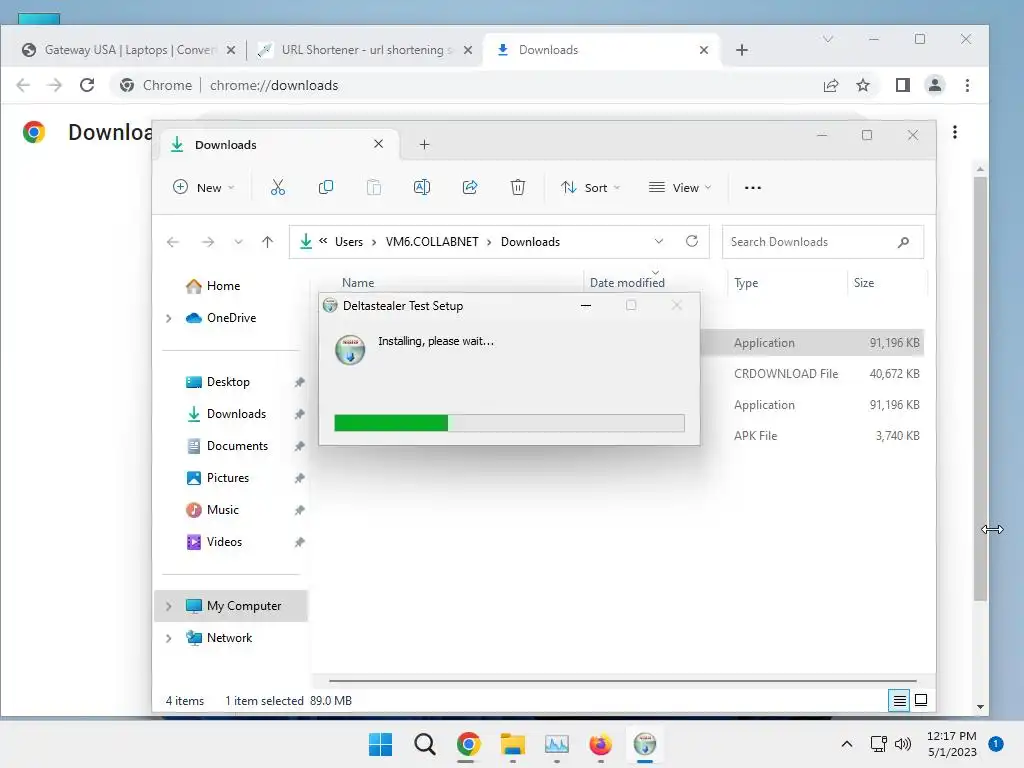Open Videos in the navigation pane

tap(224, 542)
